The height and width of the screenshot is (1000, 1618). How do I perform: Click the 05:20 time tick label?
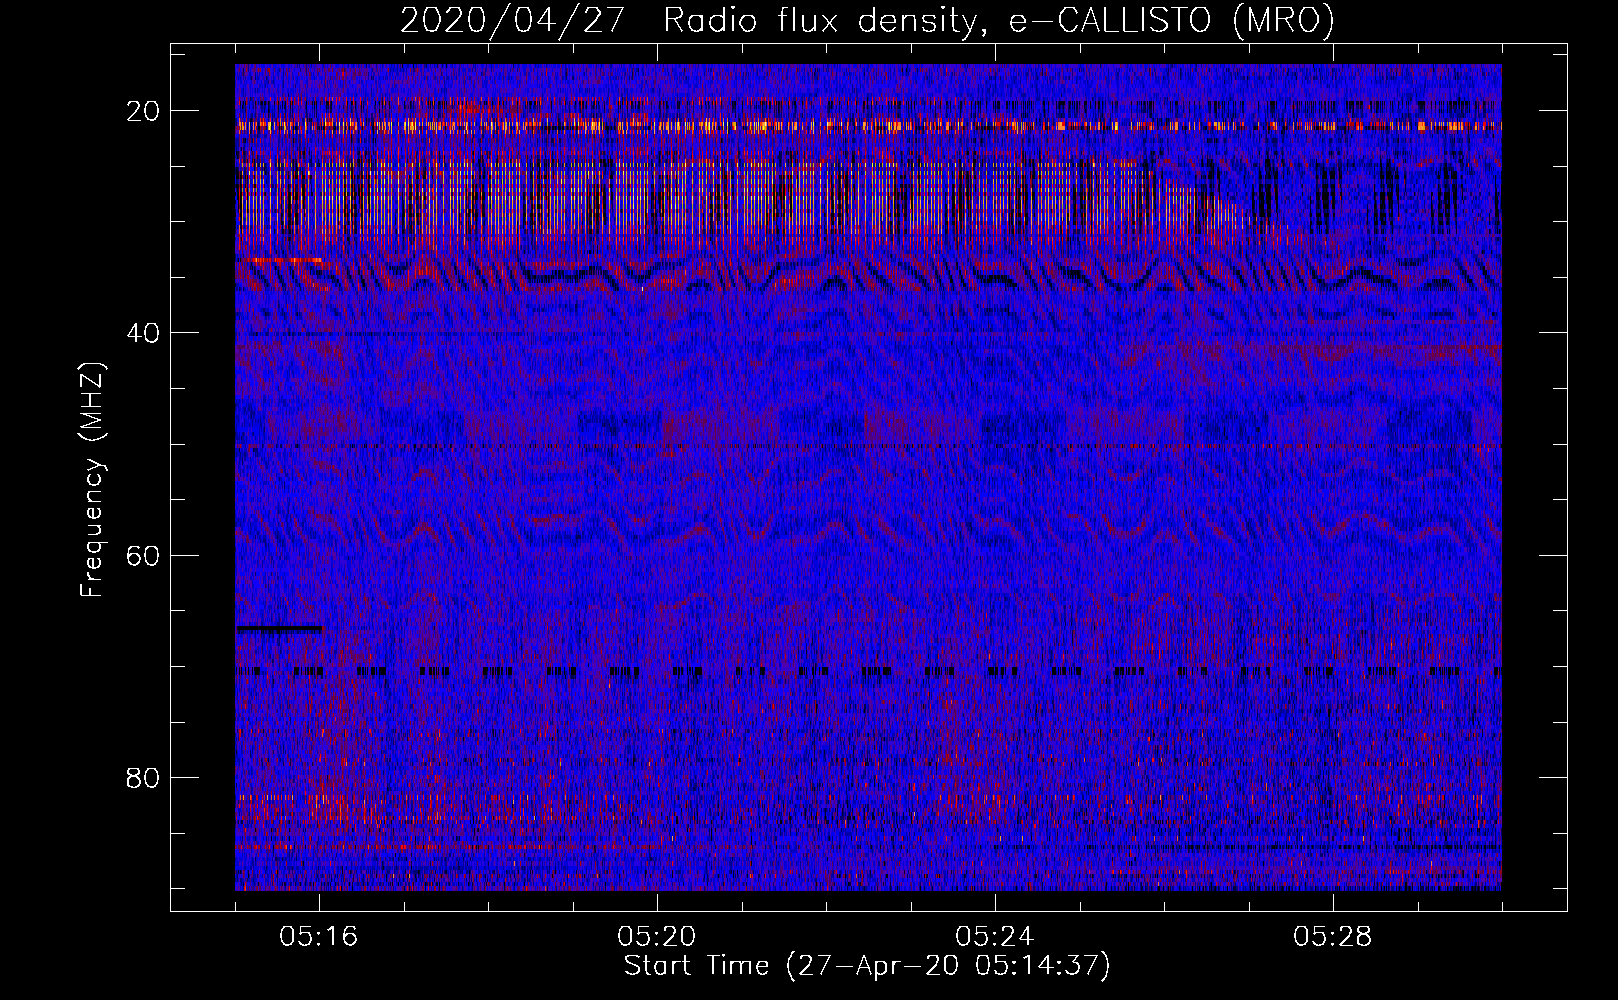657,937
